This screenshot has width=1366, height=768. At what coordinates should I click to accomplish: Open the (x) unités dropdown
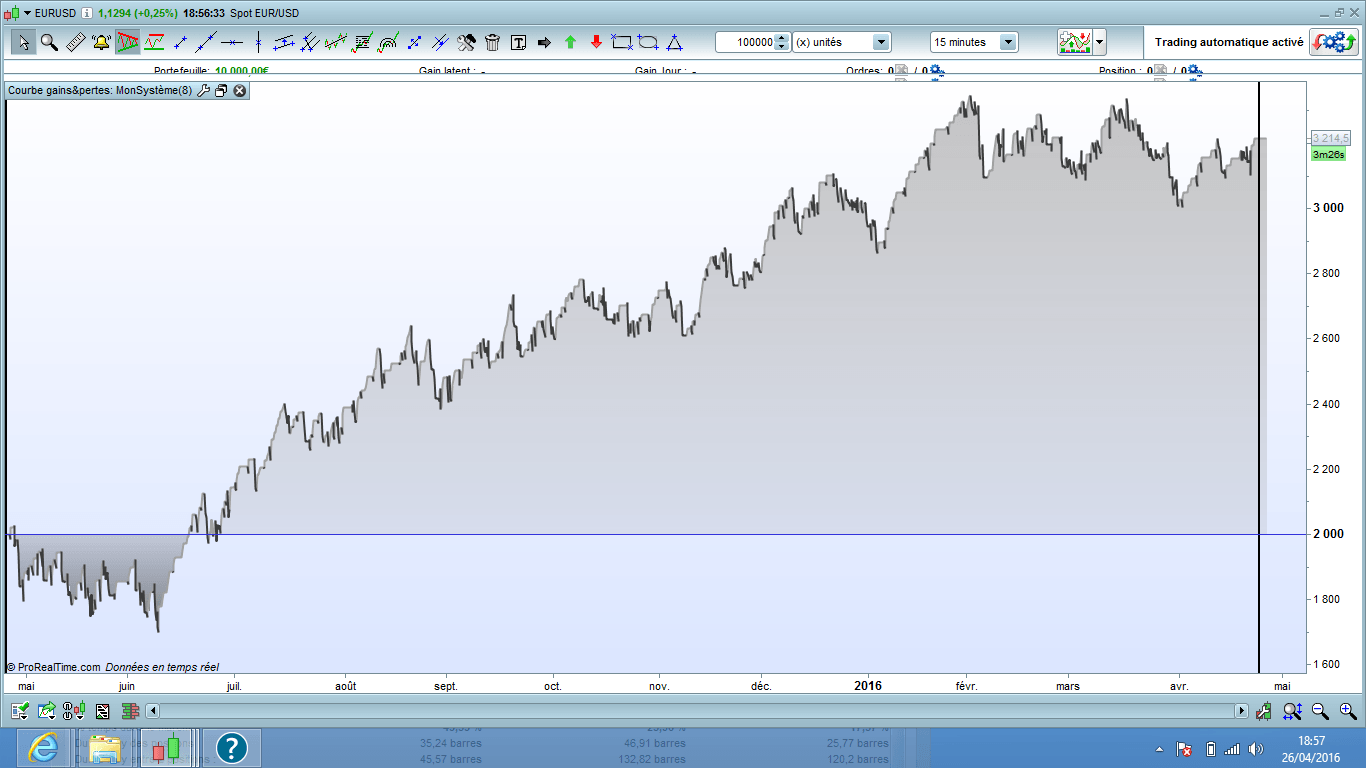tap(841, 42)
